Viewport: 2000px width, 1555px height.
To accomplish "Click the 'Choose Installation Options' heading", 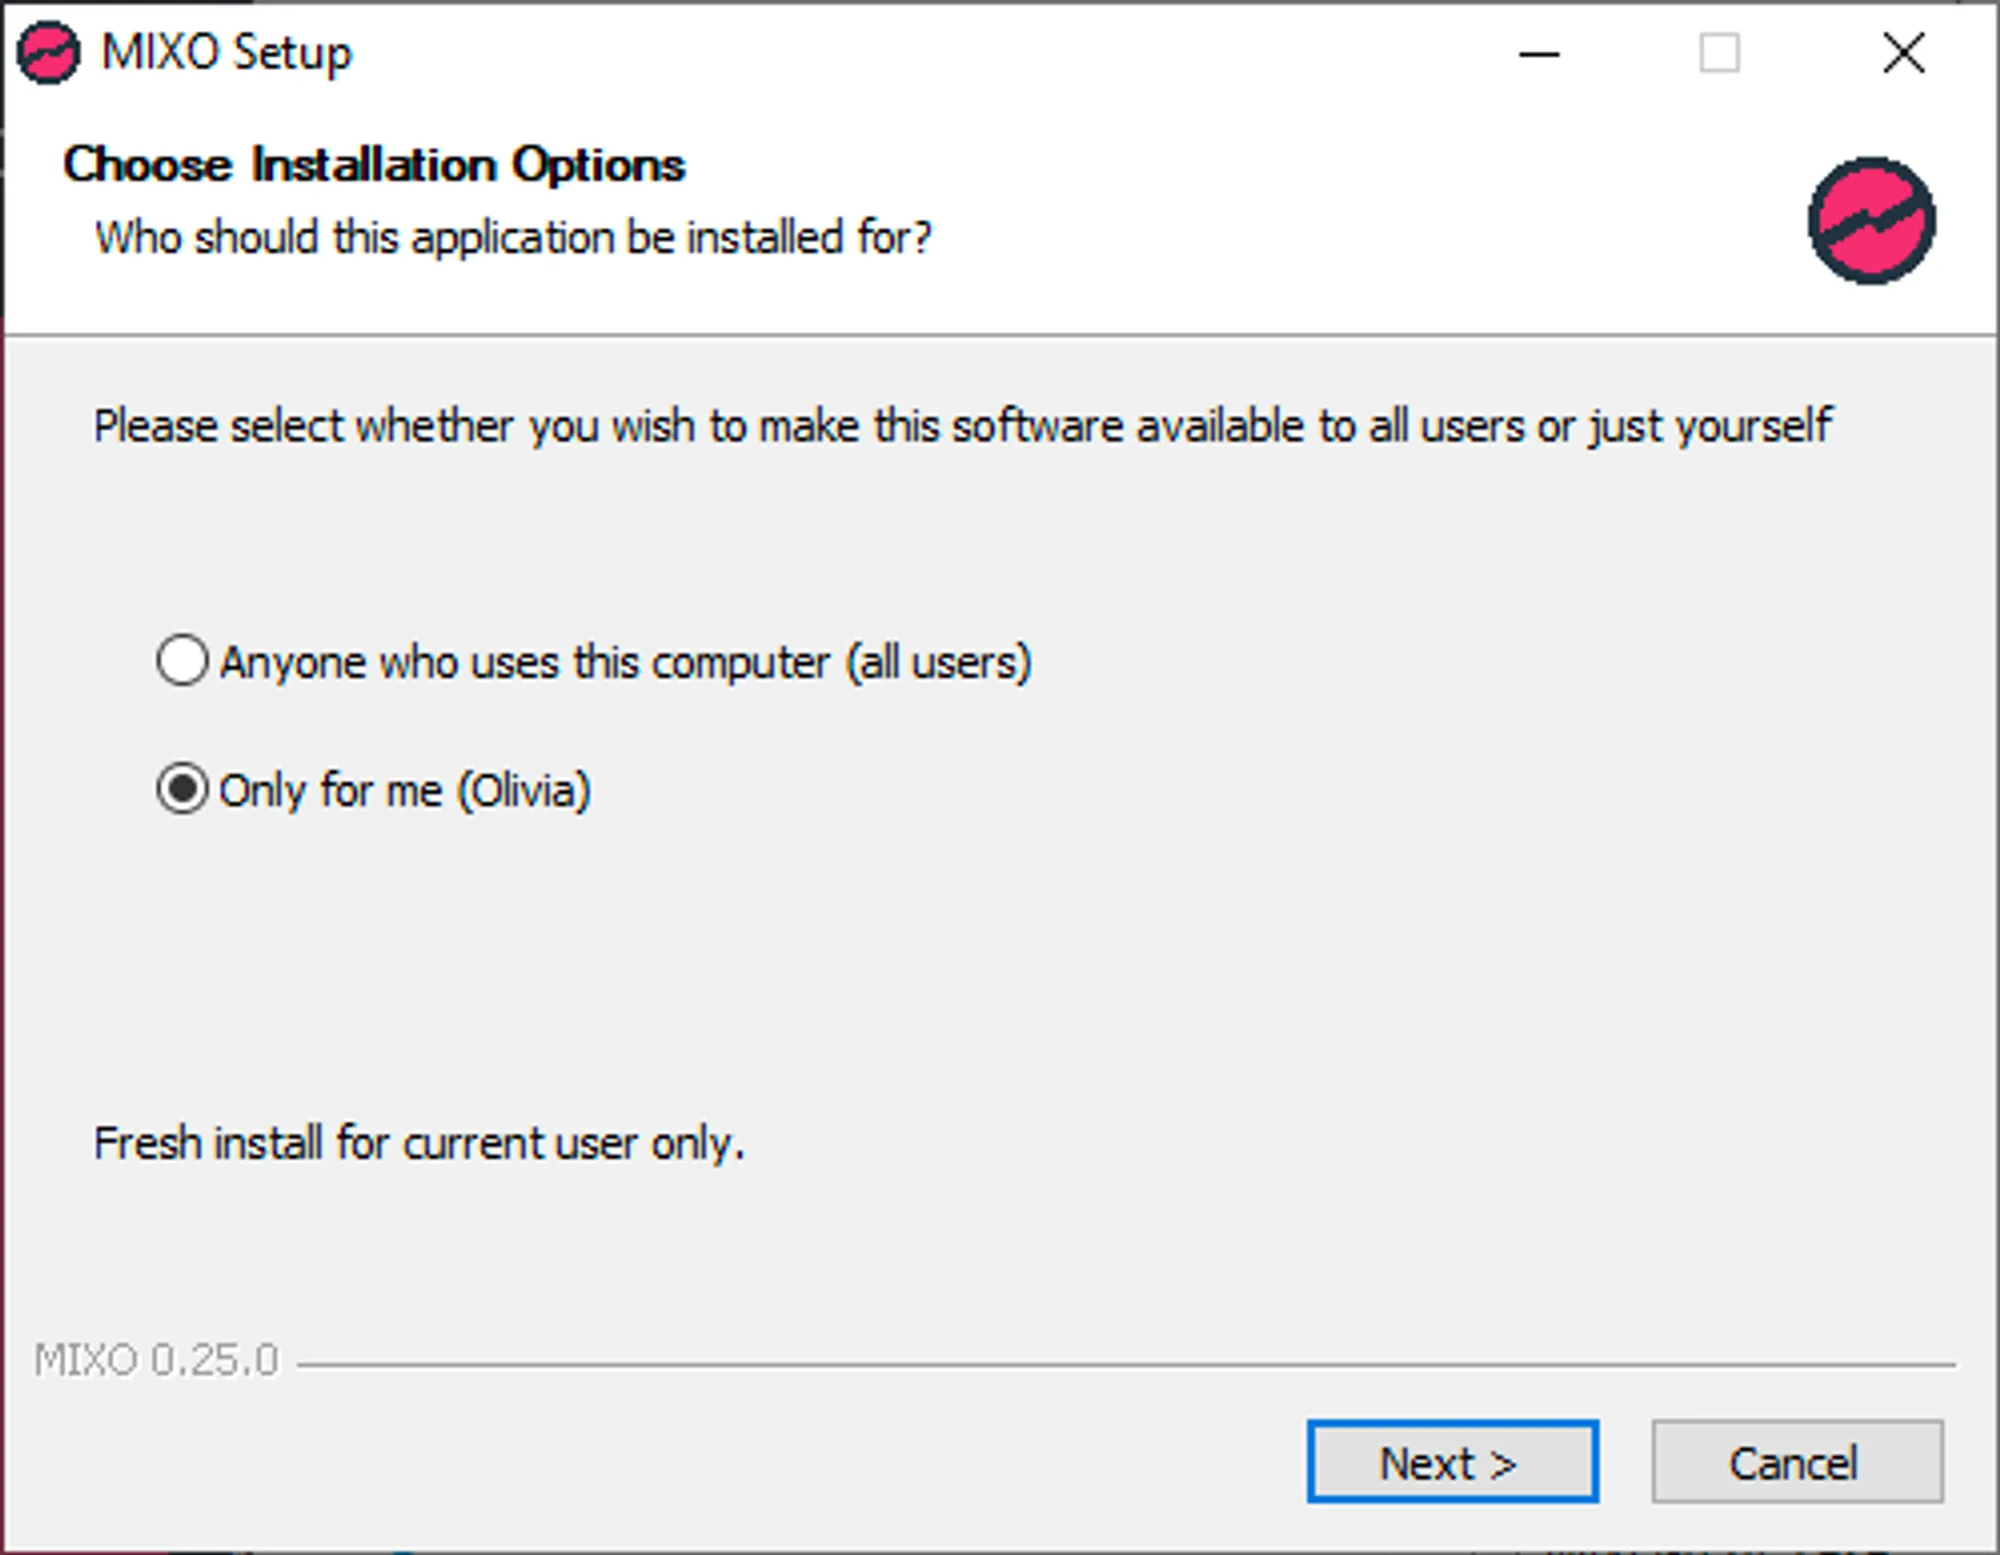I will tap(374, 165).
